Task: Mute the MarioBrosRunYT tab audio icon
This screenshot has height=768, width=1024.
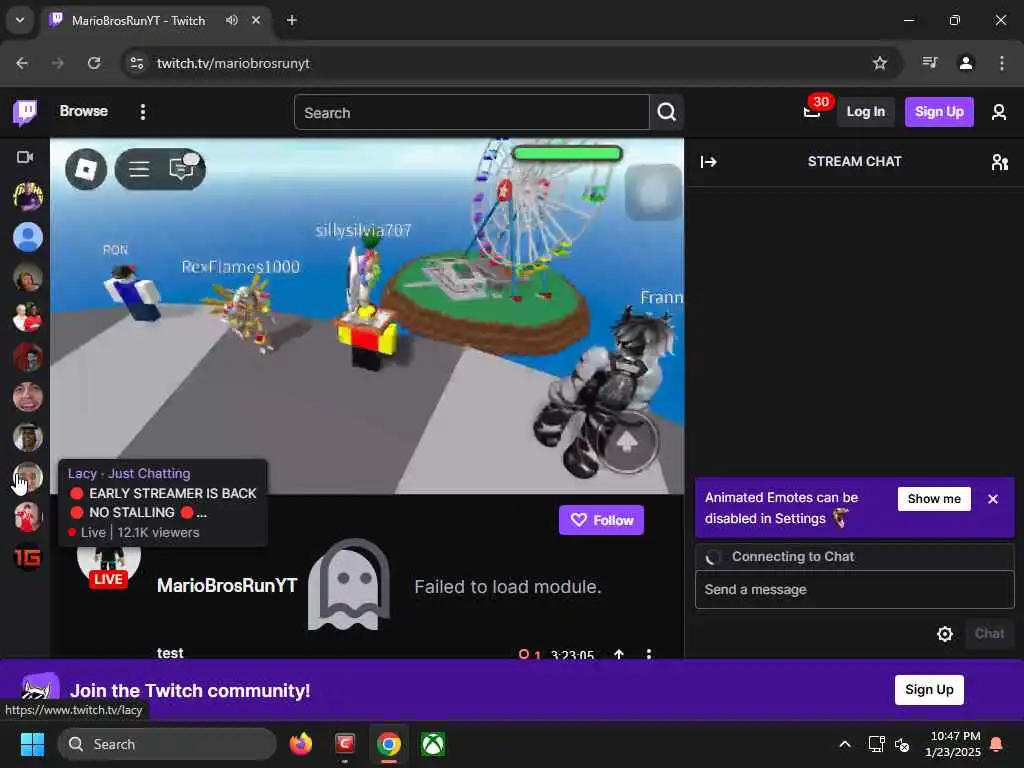Action: click(232, 20)
